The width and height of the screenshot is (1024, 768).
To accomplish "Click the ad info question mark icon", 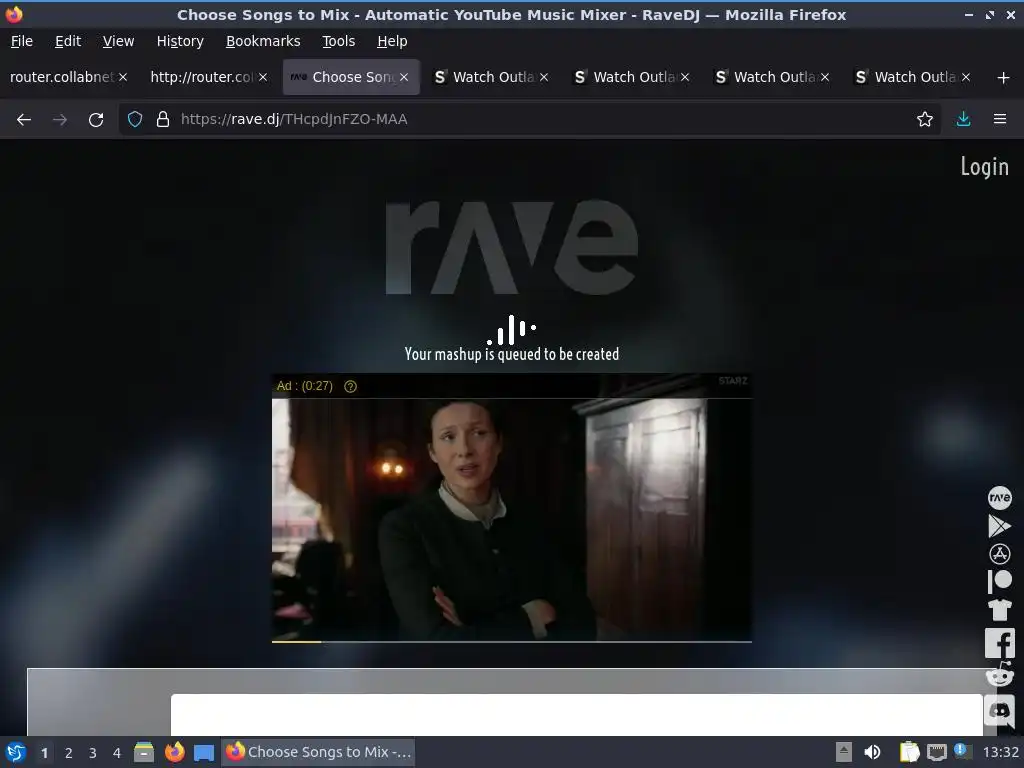I will click(351, 387).
